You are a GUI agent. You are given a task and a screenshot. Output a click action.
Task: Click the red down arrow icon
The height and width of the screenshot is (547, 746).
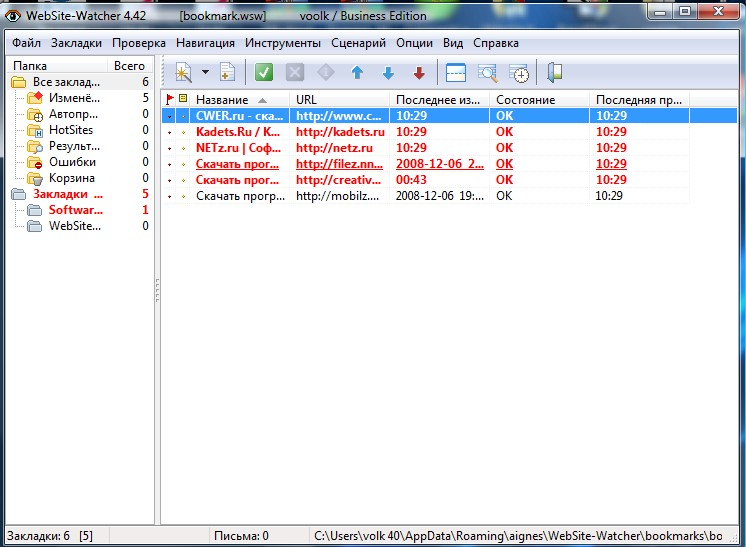click(419, 73)
